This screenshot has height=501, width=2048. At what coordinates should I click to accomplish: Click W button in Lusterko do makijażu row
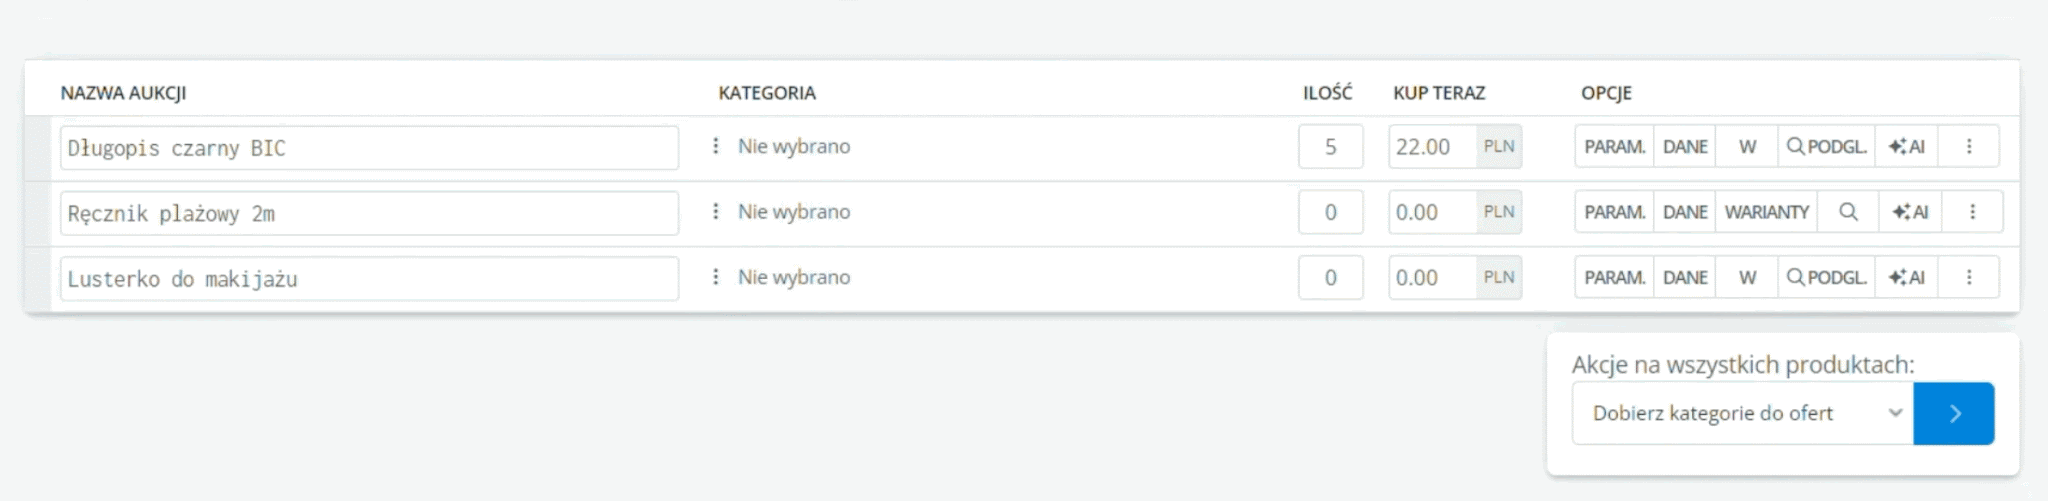[x=1747, y=278]
